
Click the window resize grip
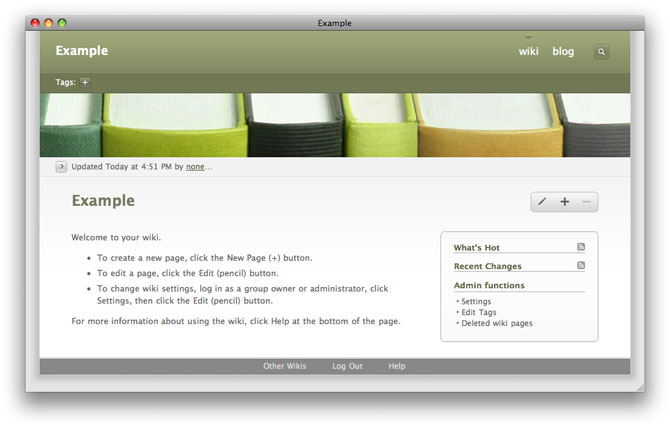click(x=641, y=387)
